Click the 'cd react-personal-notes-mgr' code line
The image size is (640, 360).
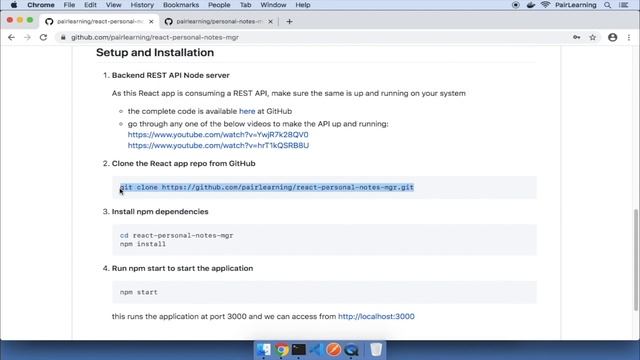(x=177, y=236)
